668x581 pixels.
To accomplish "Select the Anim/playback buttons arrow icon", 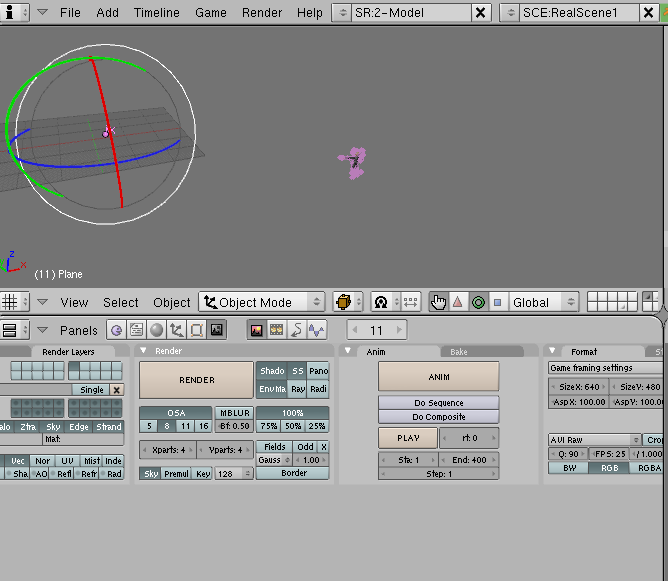I will tap(297, 330).
